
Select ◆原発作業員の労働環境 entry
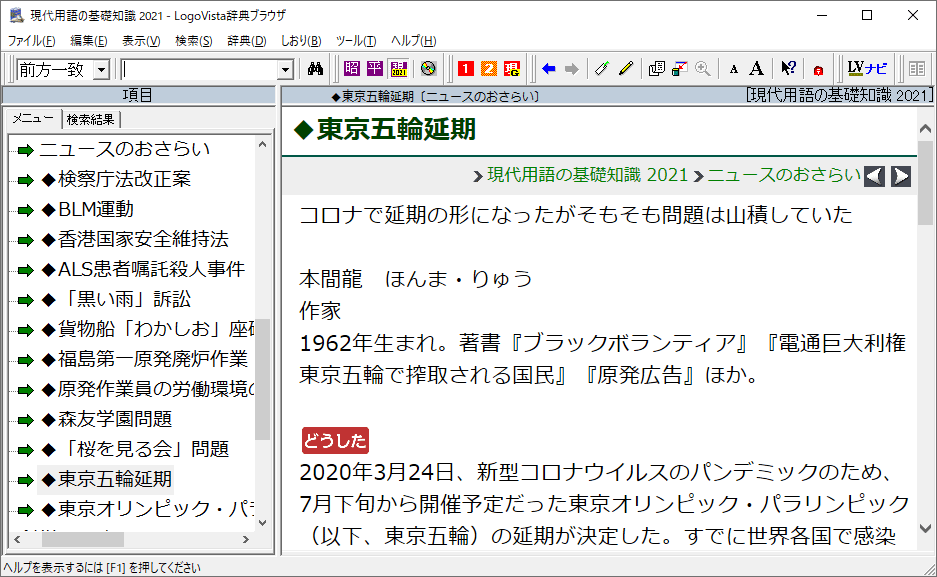click(147, 389)
